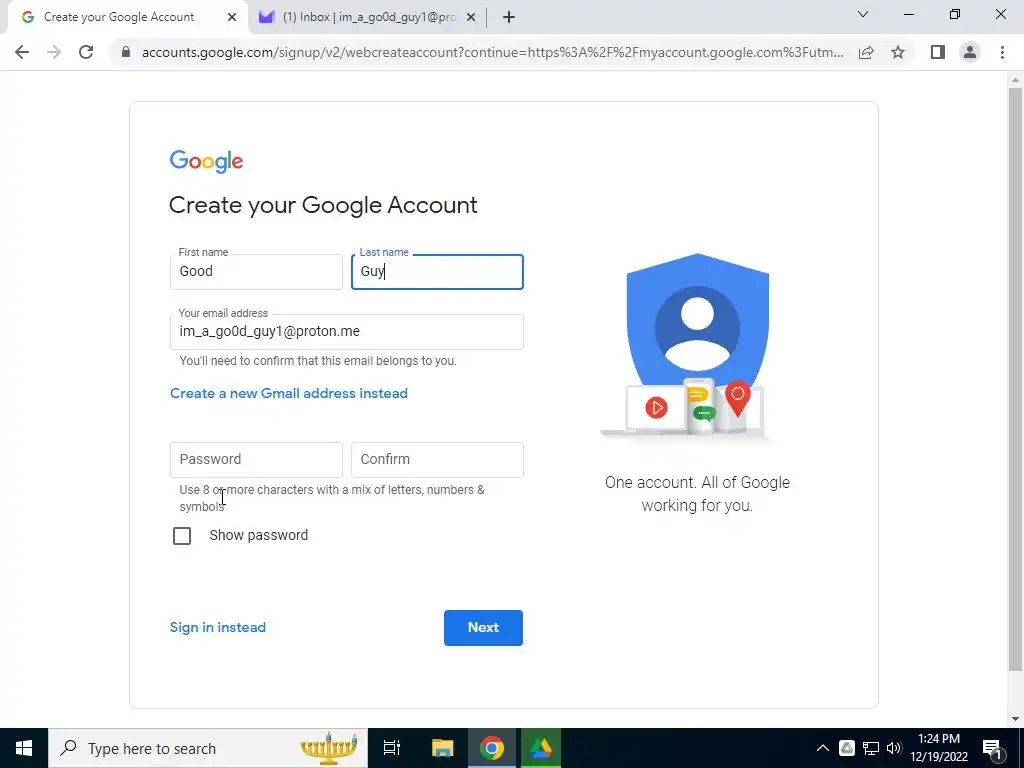This screenshot has width=1024, height=768.
Task: Go back to the previous page
Action: click(22, 52)
